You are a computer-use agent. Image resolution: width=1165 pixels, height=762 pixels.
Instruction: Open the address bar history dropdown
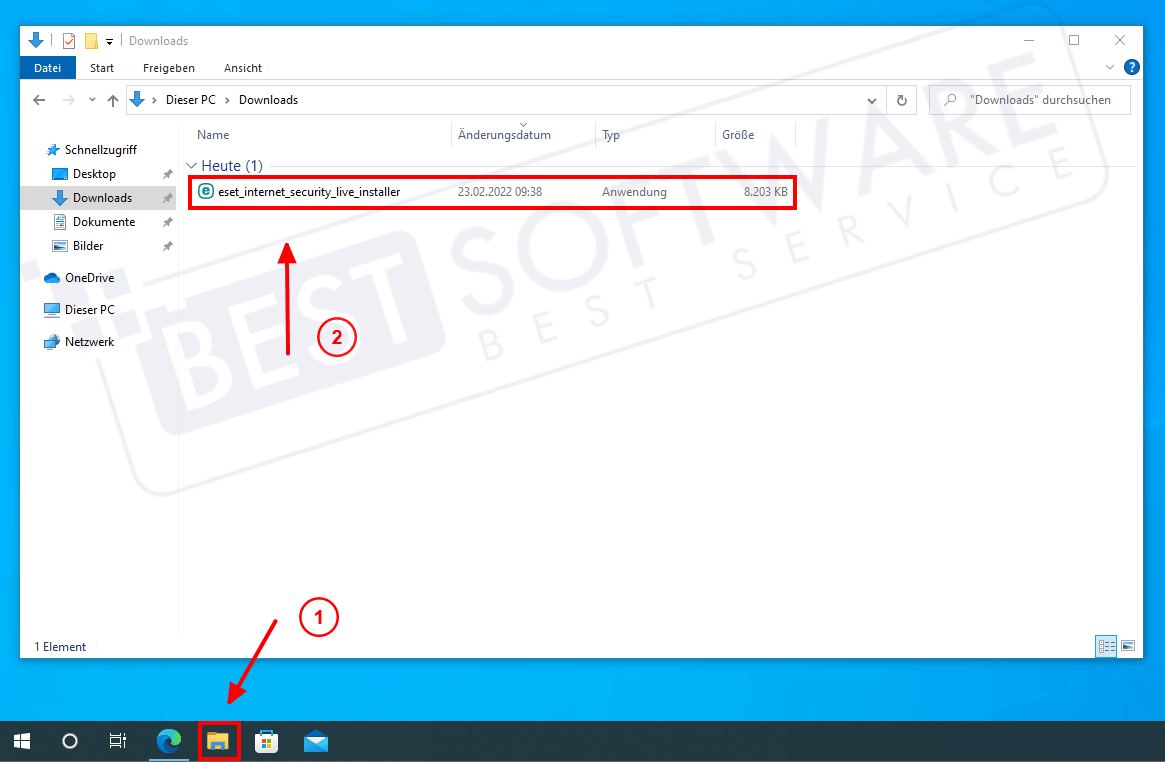[871, 99]
